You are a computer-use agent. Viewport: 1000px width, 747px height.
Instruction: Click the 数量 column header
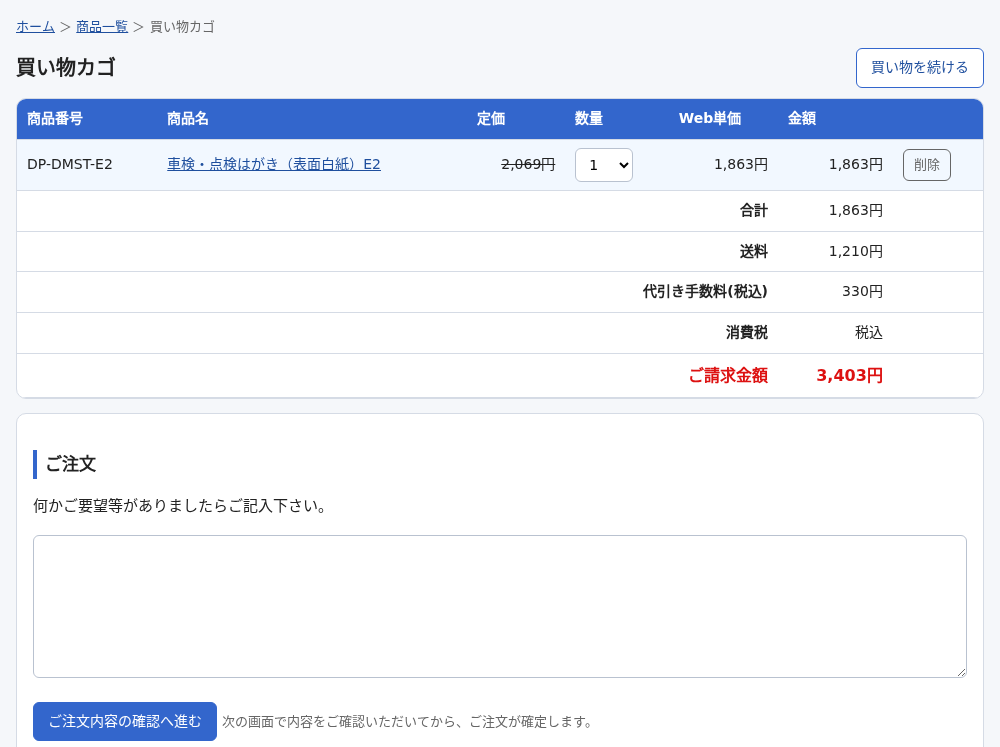point(589,119)
